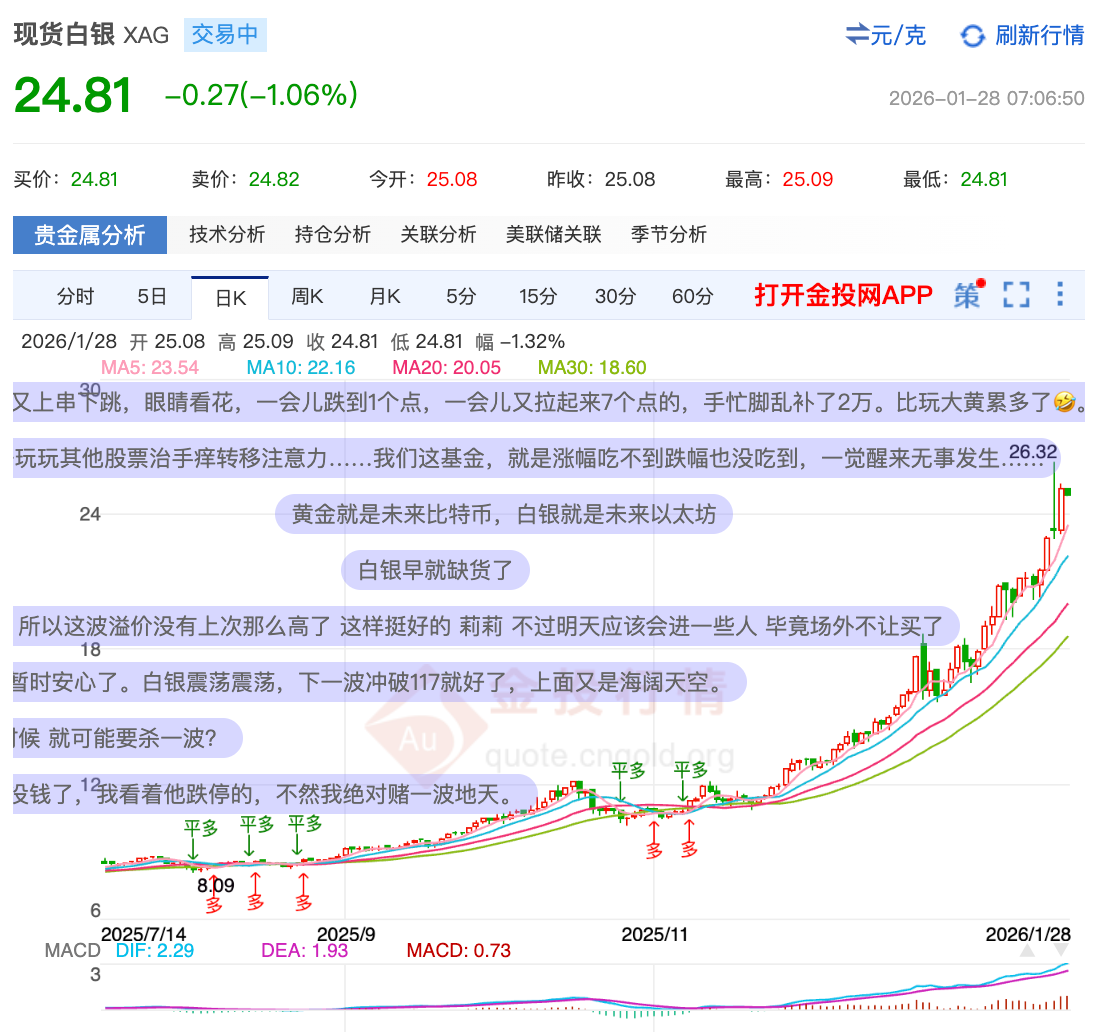1100x1032 pixels.
Task: Select the 15分 chart interval
Action: tap(537, 296)
